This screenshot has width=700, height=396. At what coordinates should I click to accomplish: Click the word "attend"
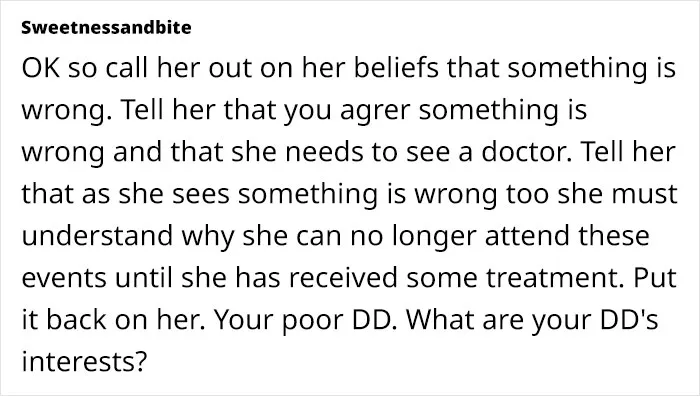click(527, 236)
